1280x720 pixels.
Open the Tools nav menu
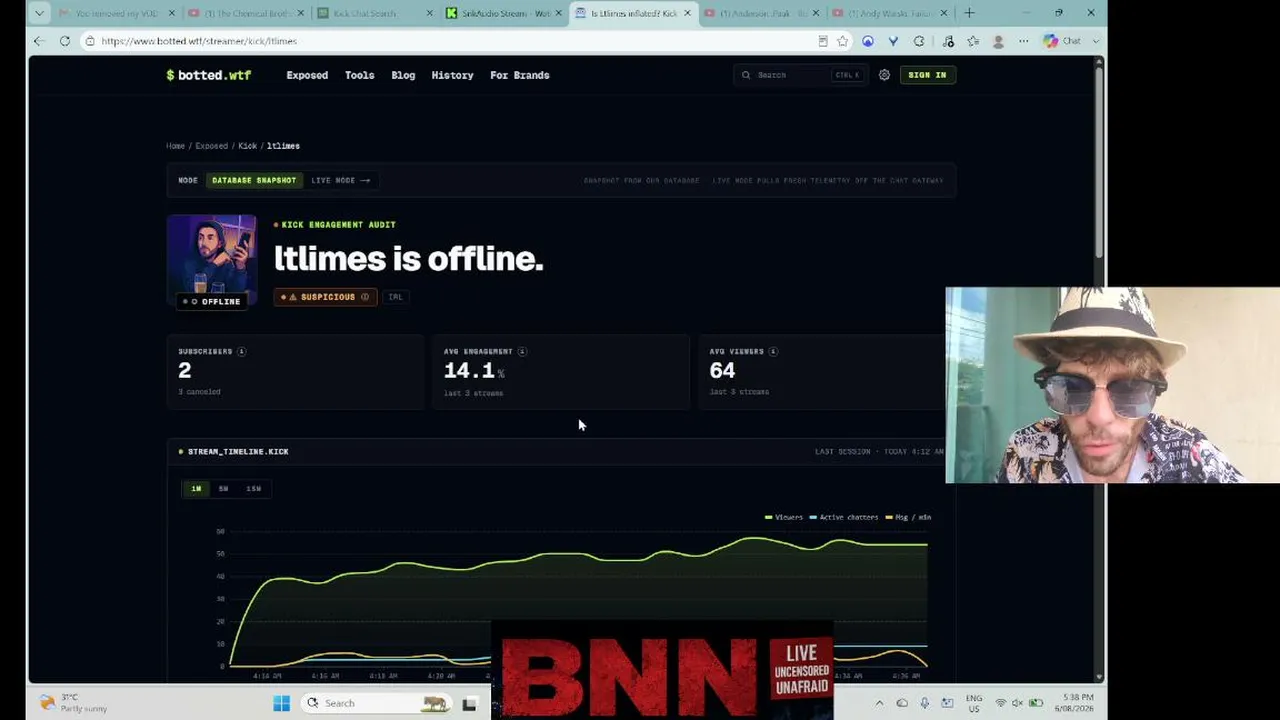tap(359, 75)
